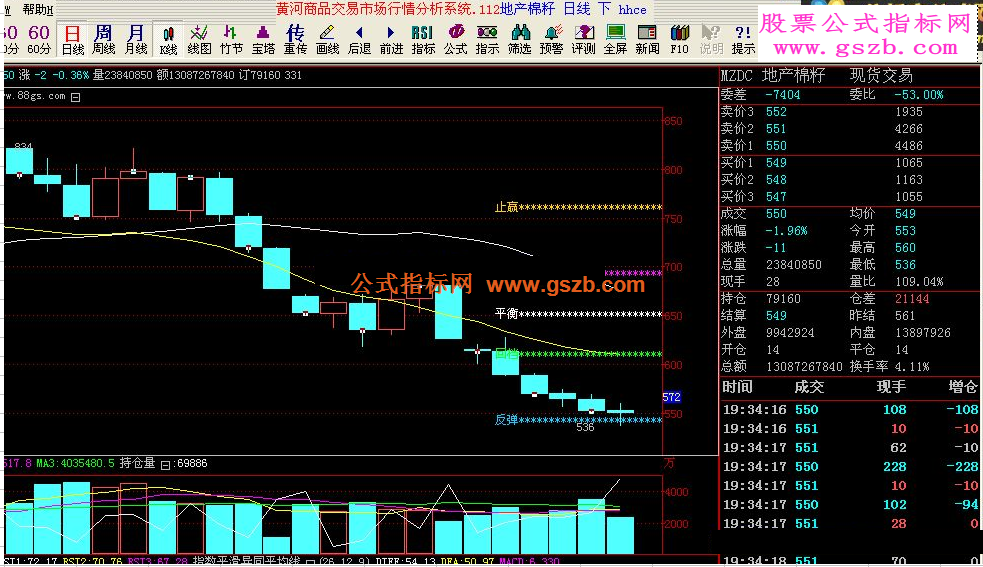Image resolution: width=983 pixels, height=567 pixels.
Task: Select the 卖价3 552 order row
Action: pos(849,112)
